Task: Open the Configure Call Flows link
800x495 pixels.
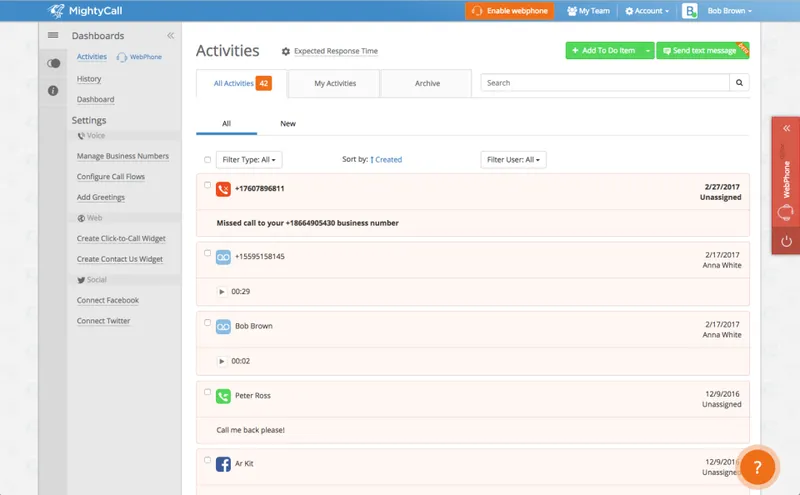Action: pos(111,177)
